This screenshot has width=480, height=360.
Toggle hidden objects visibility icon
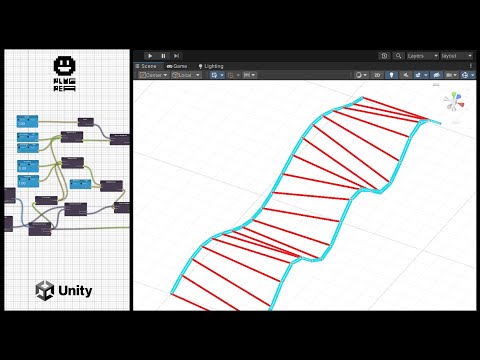coord(436,75)
